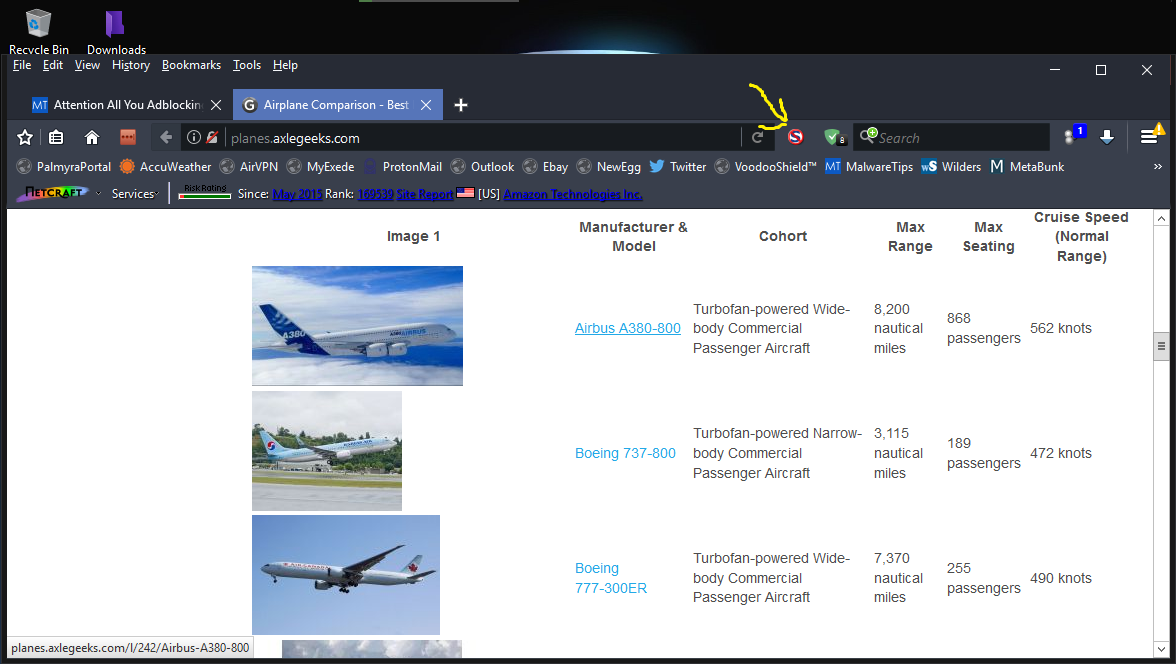Open the Bookmarks menu
Image resolution: width=1176 pixels, height=664 pixels.
191,65
